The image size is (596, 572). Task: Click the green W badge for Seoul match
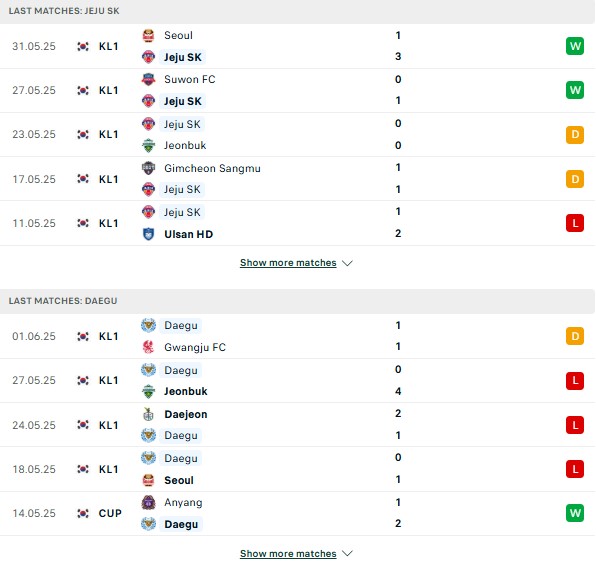coord(575,46)
